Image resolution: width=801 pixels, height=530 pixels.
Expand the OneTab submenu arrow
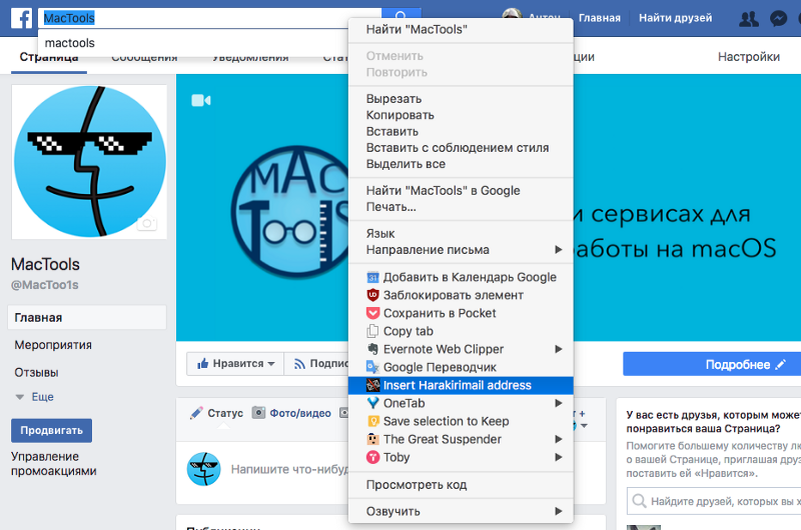click(x=558, y=403)
